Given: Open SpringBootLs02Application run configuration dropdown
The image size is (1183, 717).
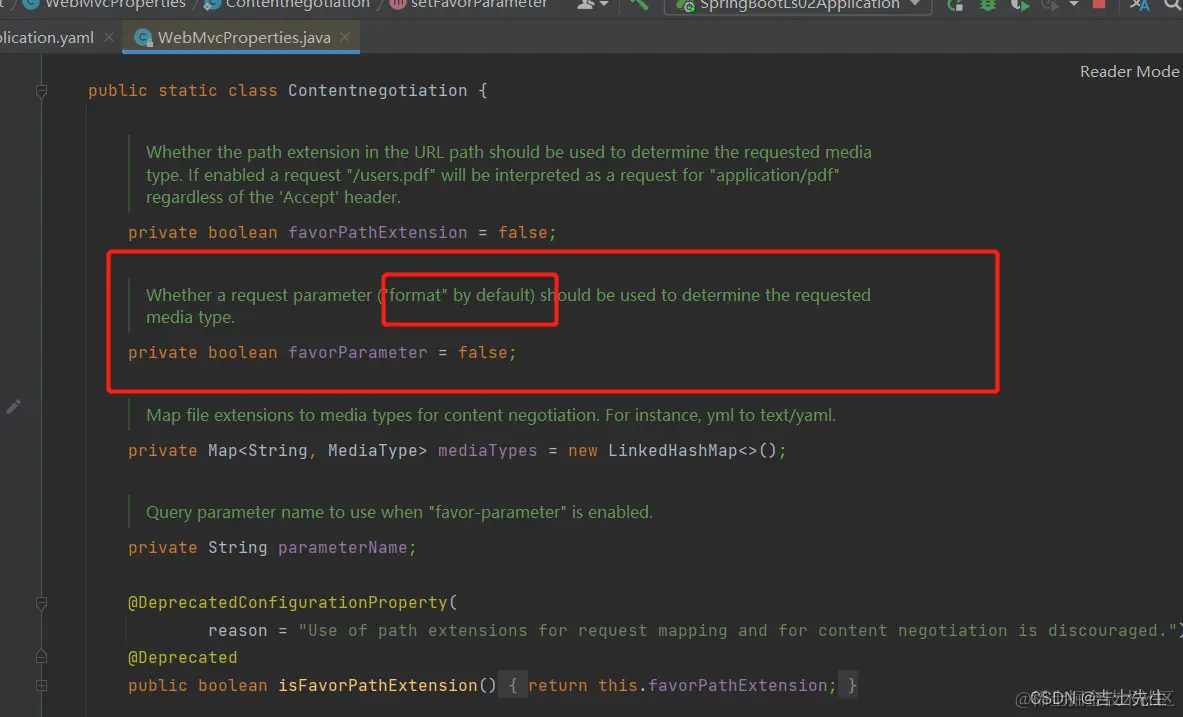Looking at the screenshot, I should 797,5.
